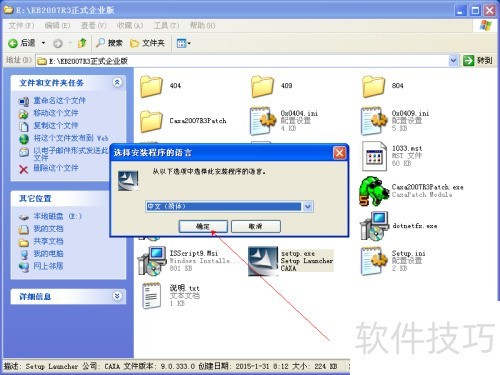
Task: Open the 工具(T) menu
Action: click(166, 25)
